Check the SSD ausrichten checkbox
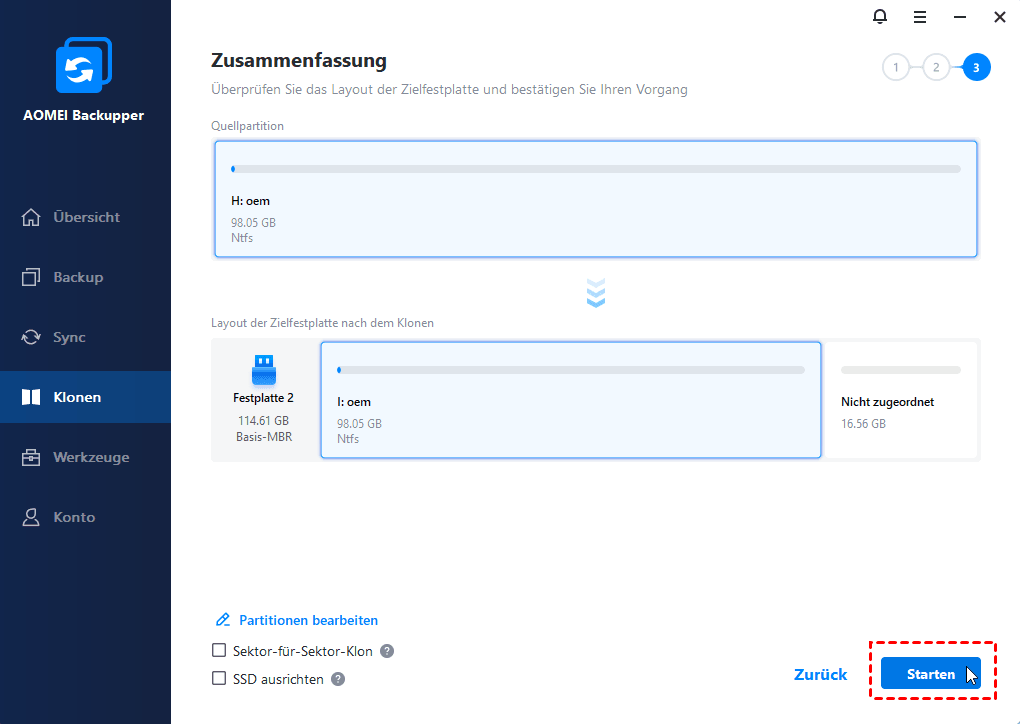1020x724 pixels. tap(220, 679)
